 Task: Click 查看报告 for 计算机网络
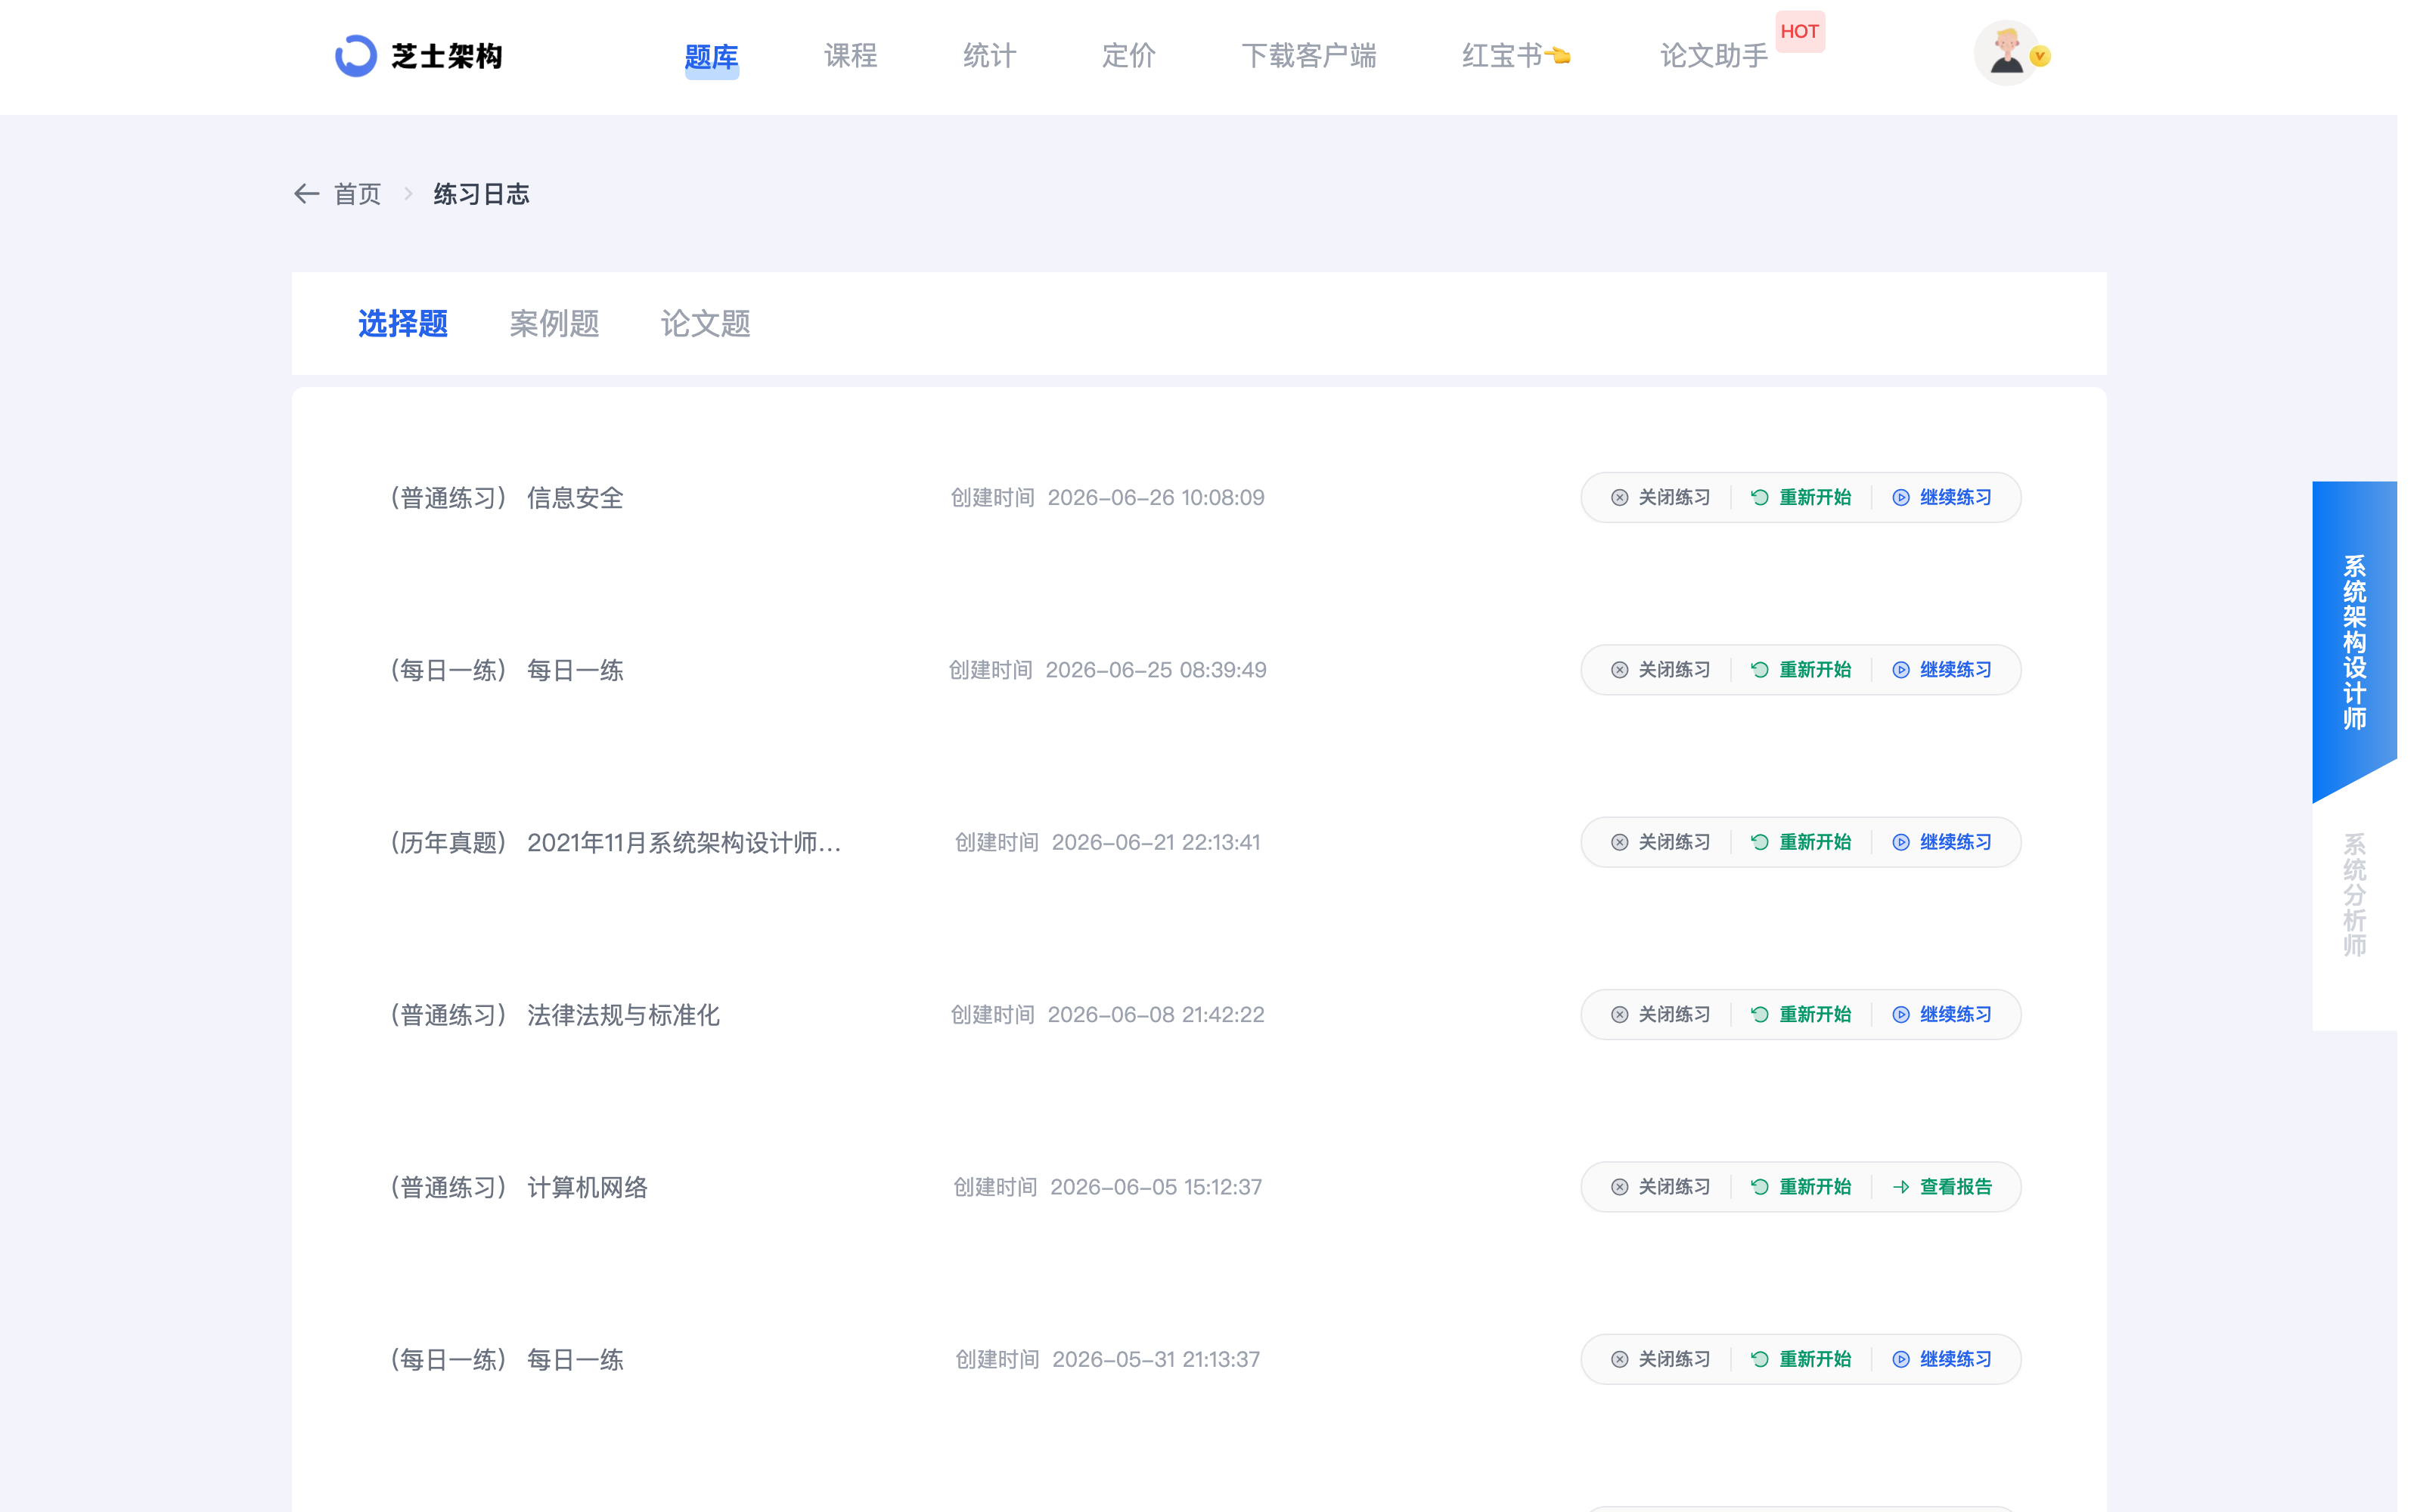coord(1955,1187)
